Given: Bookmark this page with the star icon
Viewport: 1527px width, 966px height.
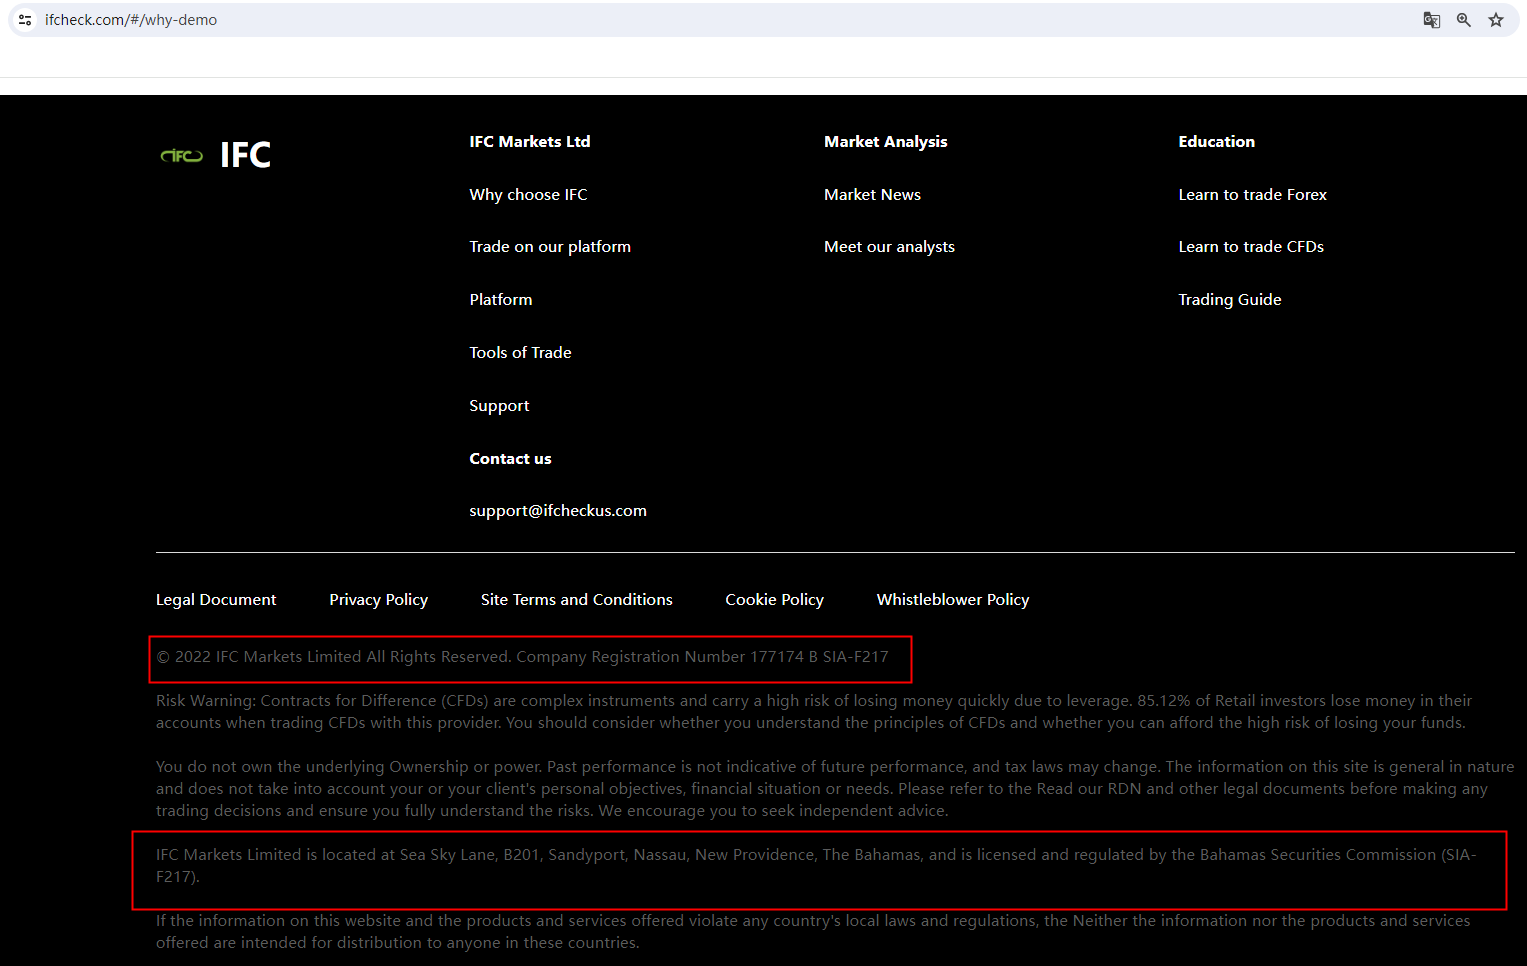Looking at the screenshot, I should [x=1495, y=20].
